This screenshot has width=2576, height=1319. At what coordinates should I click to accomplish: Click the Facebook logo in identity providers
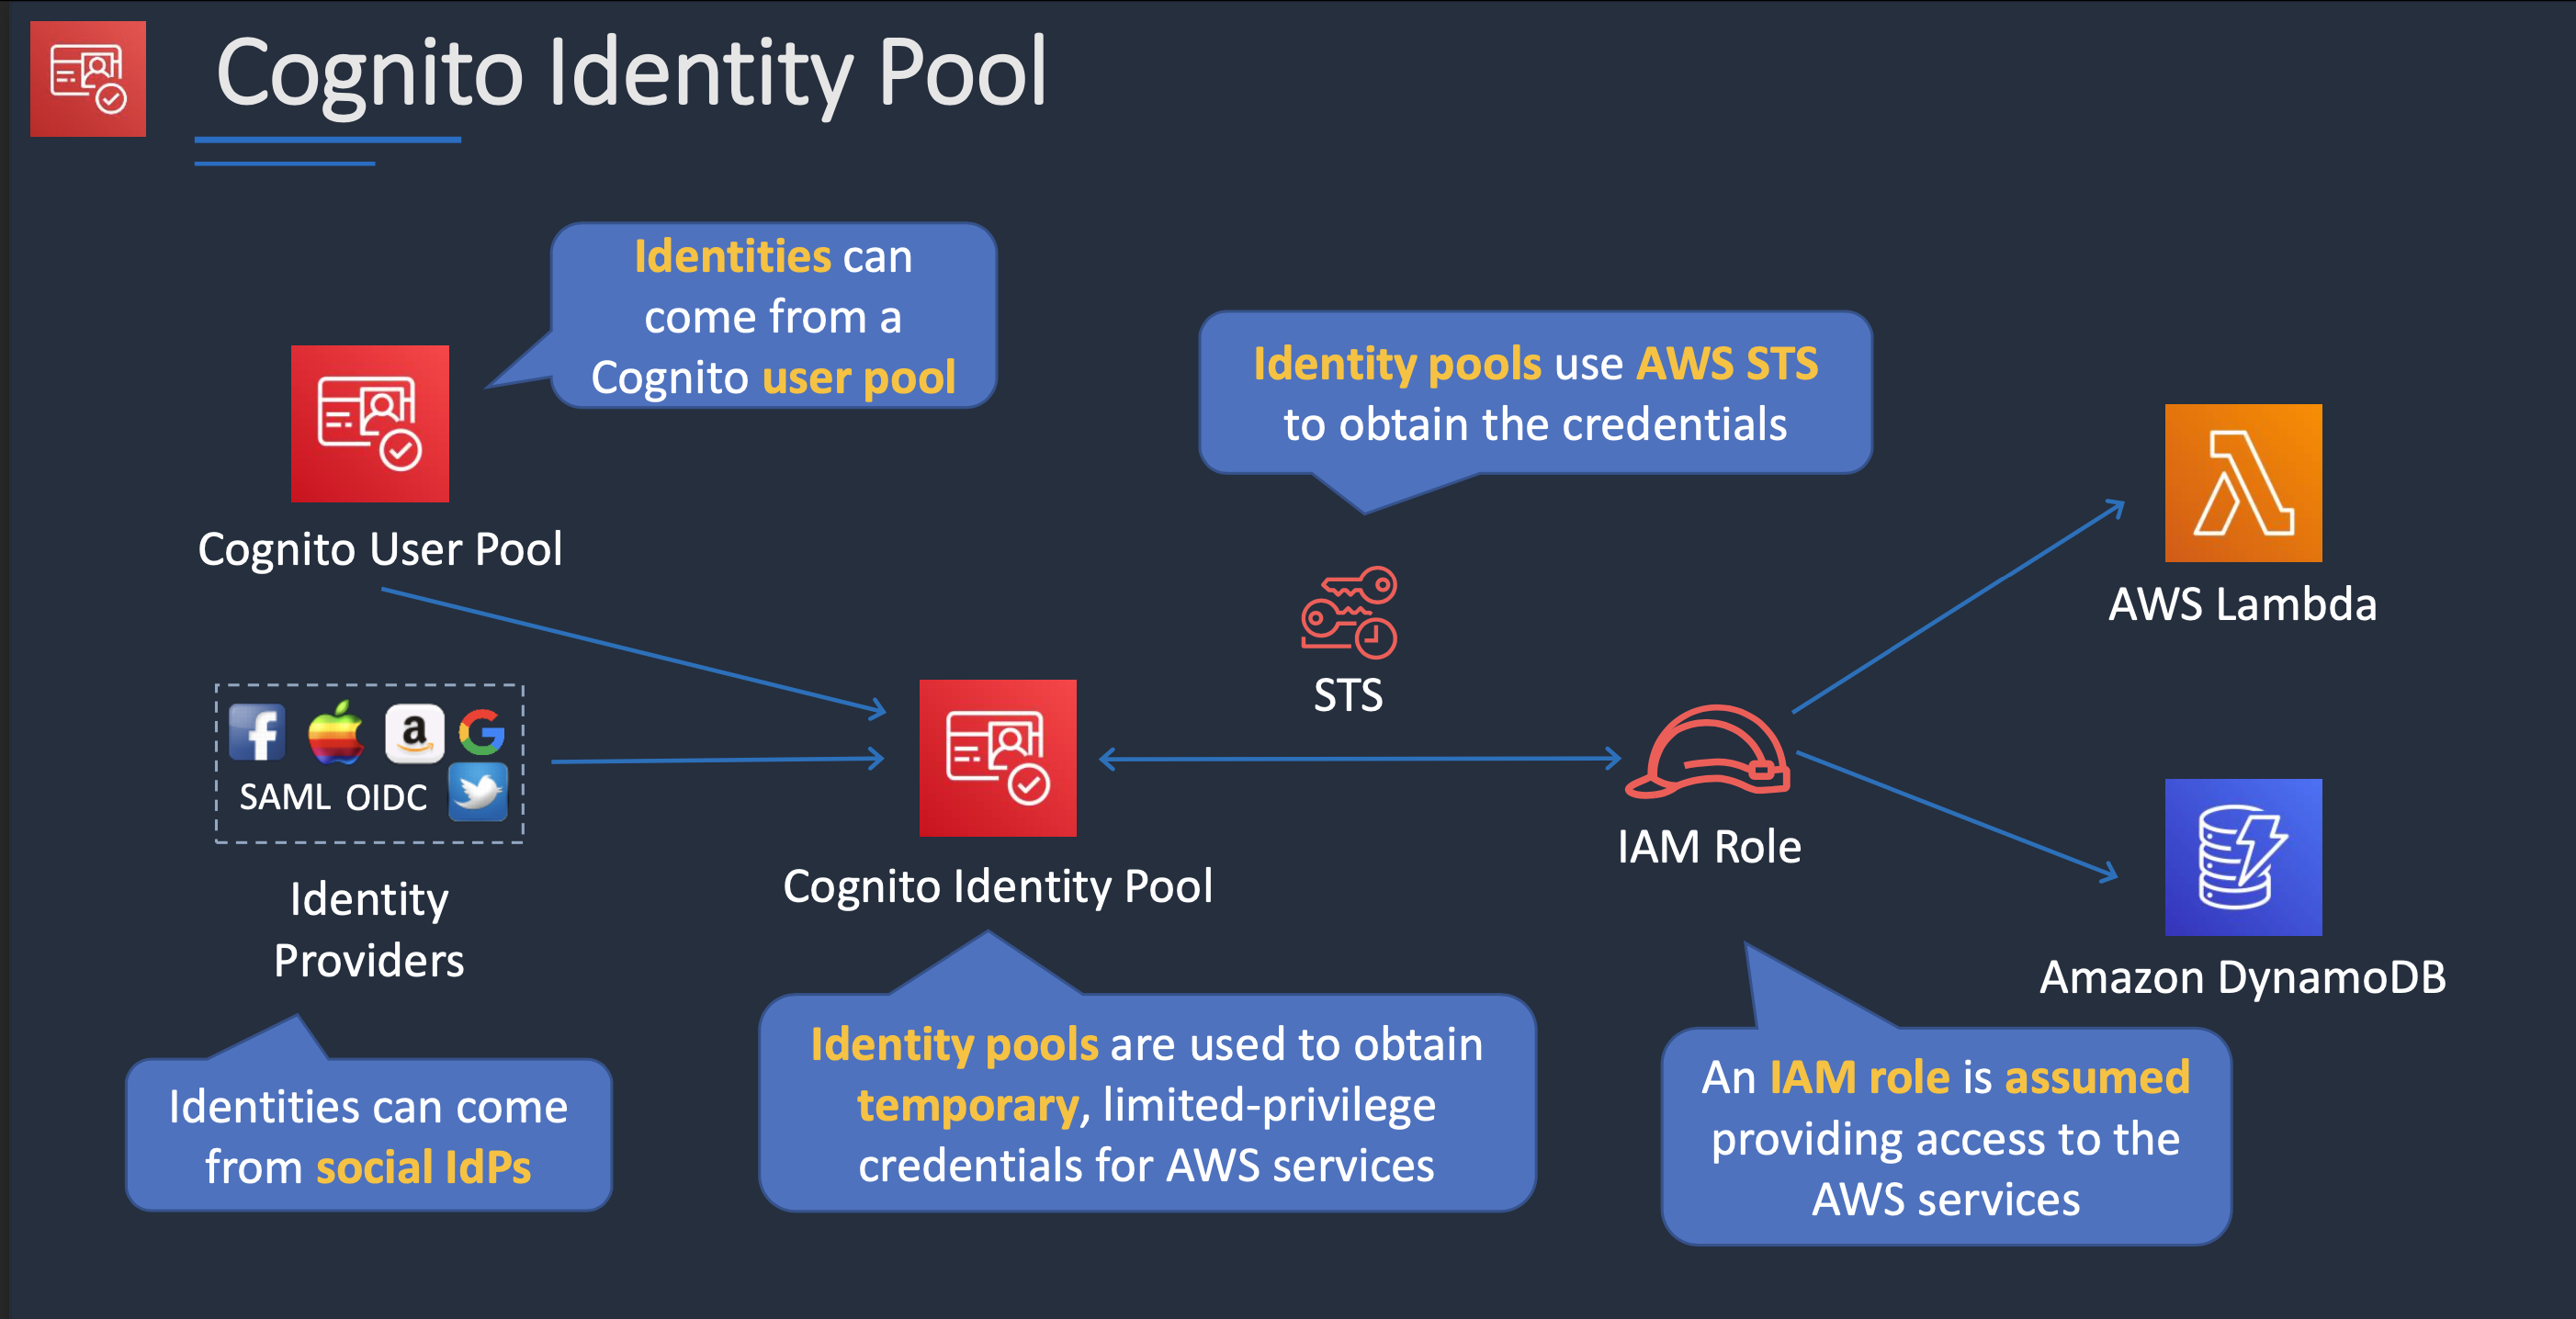257,732
